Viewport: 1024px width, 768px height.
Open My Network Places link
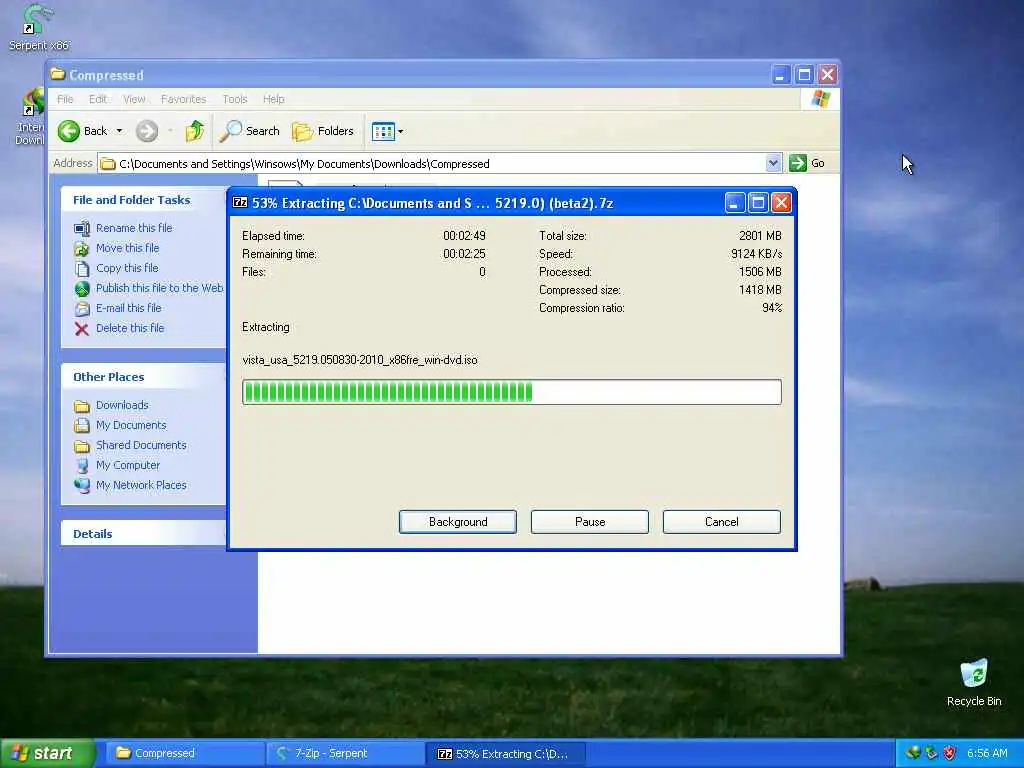141,485
